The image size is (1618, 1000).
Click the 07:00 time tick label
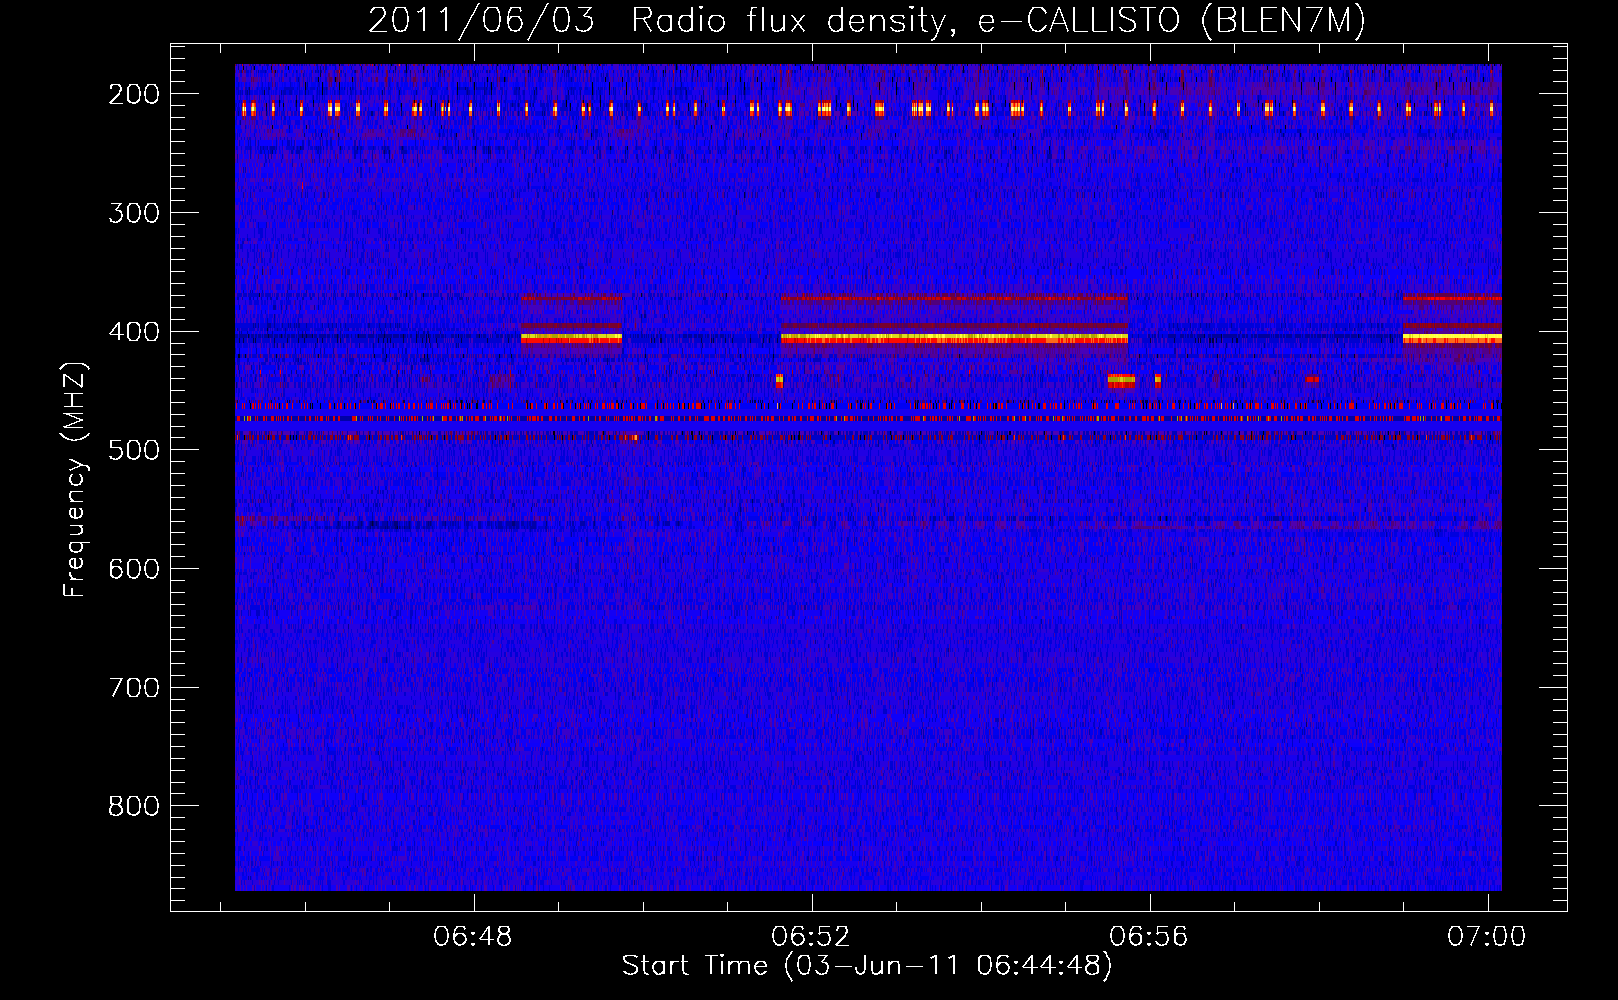click(1487, 937)
